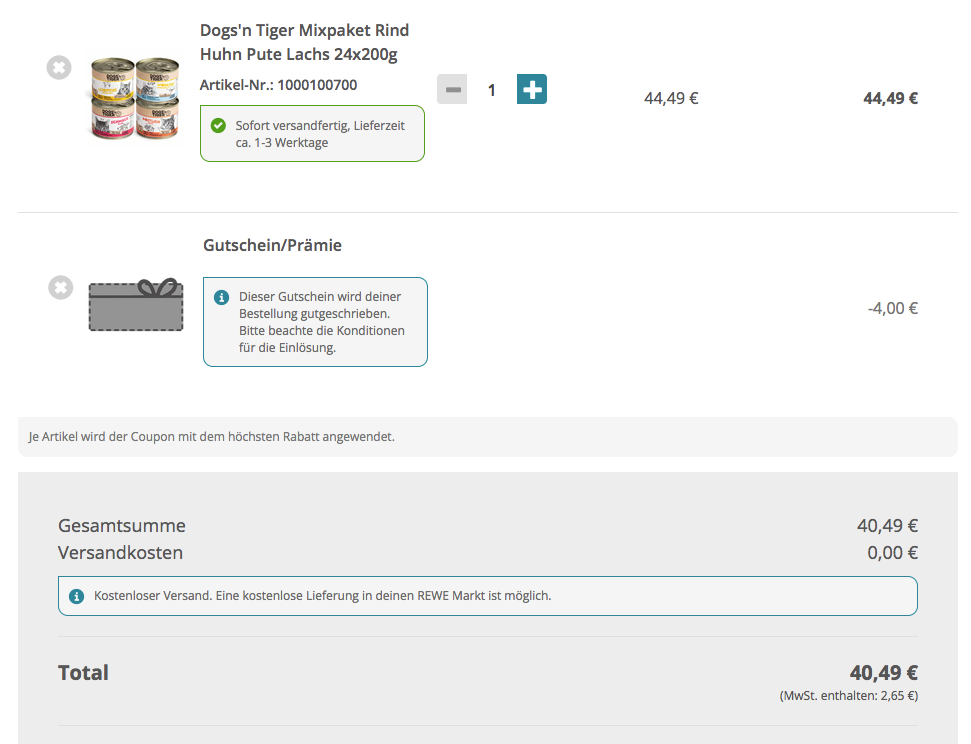Increase quantity with the plus button
971x744 pixels.
532,89
